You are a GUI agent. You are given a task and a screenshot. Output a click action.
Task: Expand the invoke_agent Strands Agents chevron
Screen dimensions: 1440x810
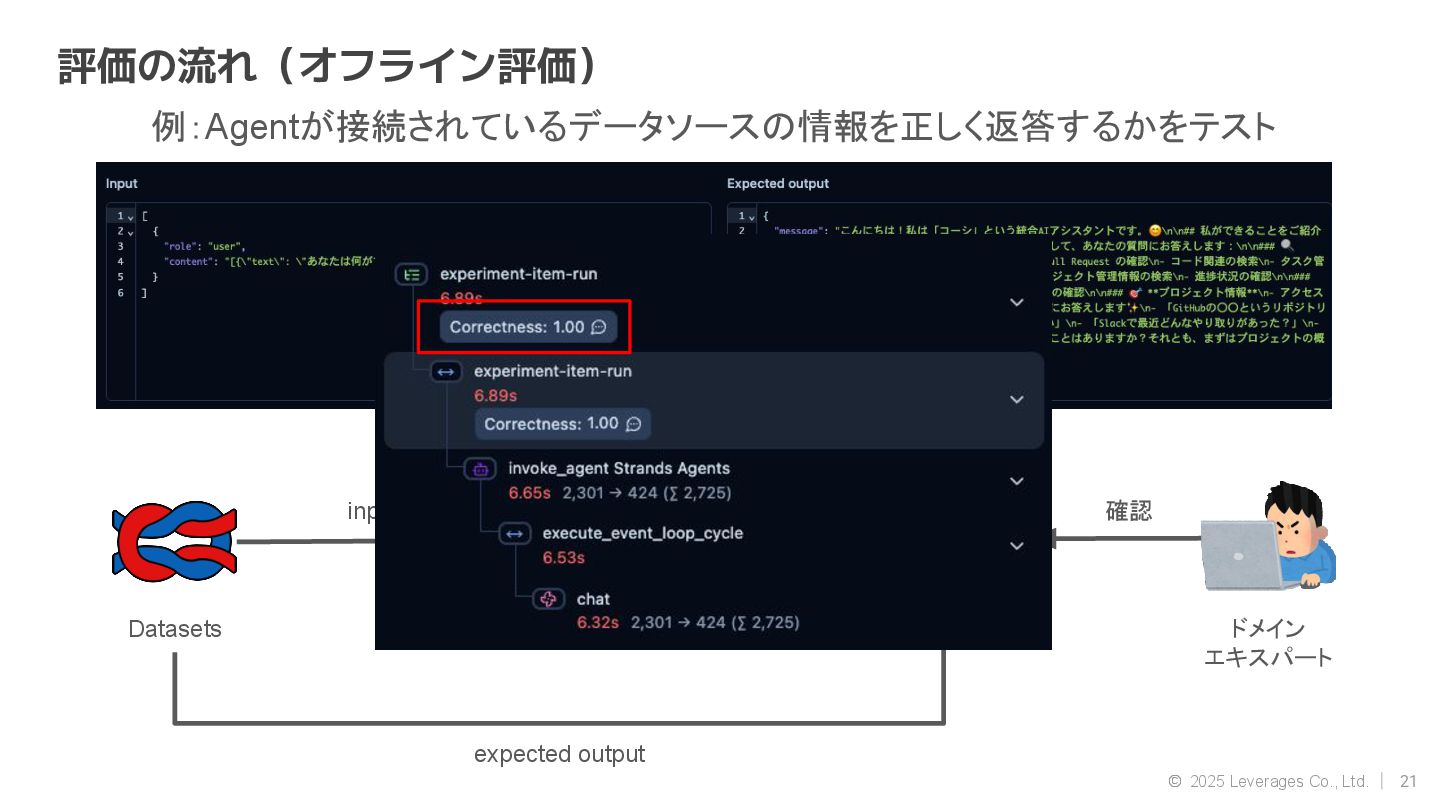(1017, 481)
